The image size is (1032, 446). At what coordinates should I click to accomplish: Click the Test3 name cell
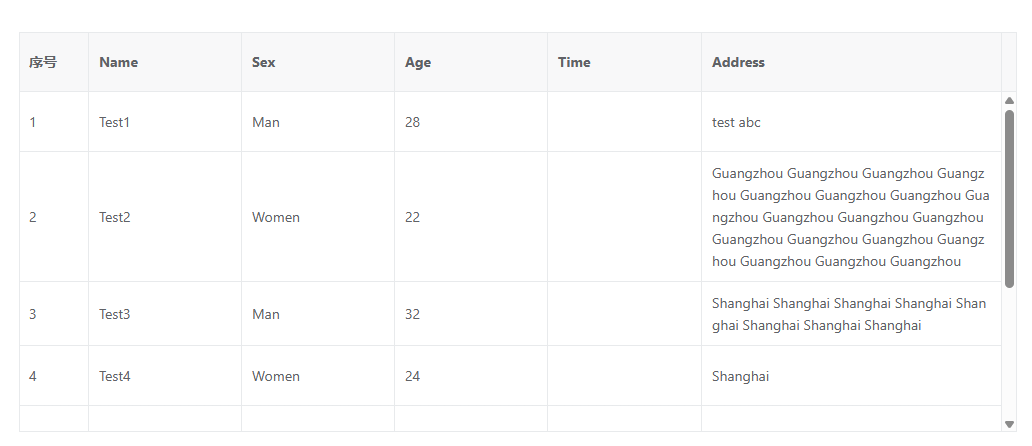(115, 314)
